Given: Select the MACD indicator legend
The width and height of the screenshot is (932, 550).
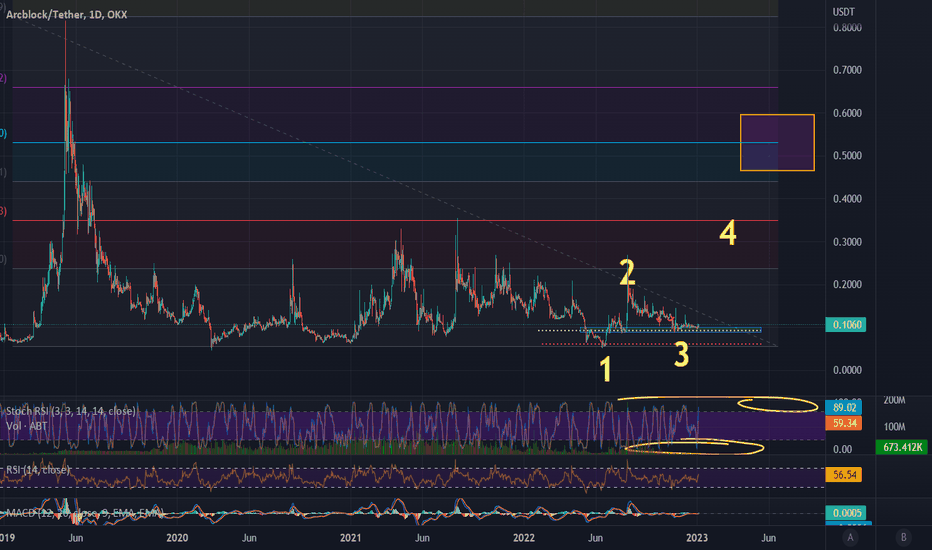Looking at the screenshot, I should pyautogui.click(x=83, y=513).
